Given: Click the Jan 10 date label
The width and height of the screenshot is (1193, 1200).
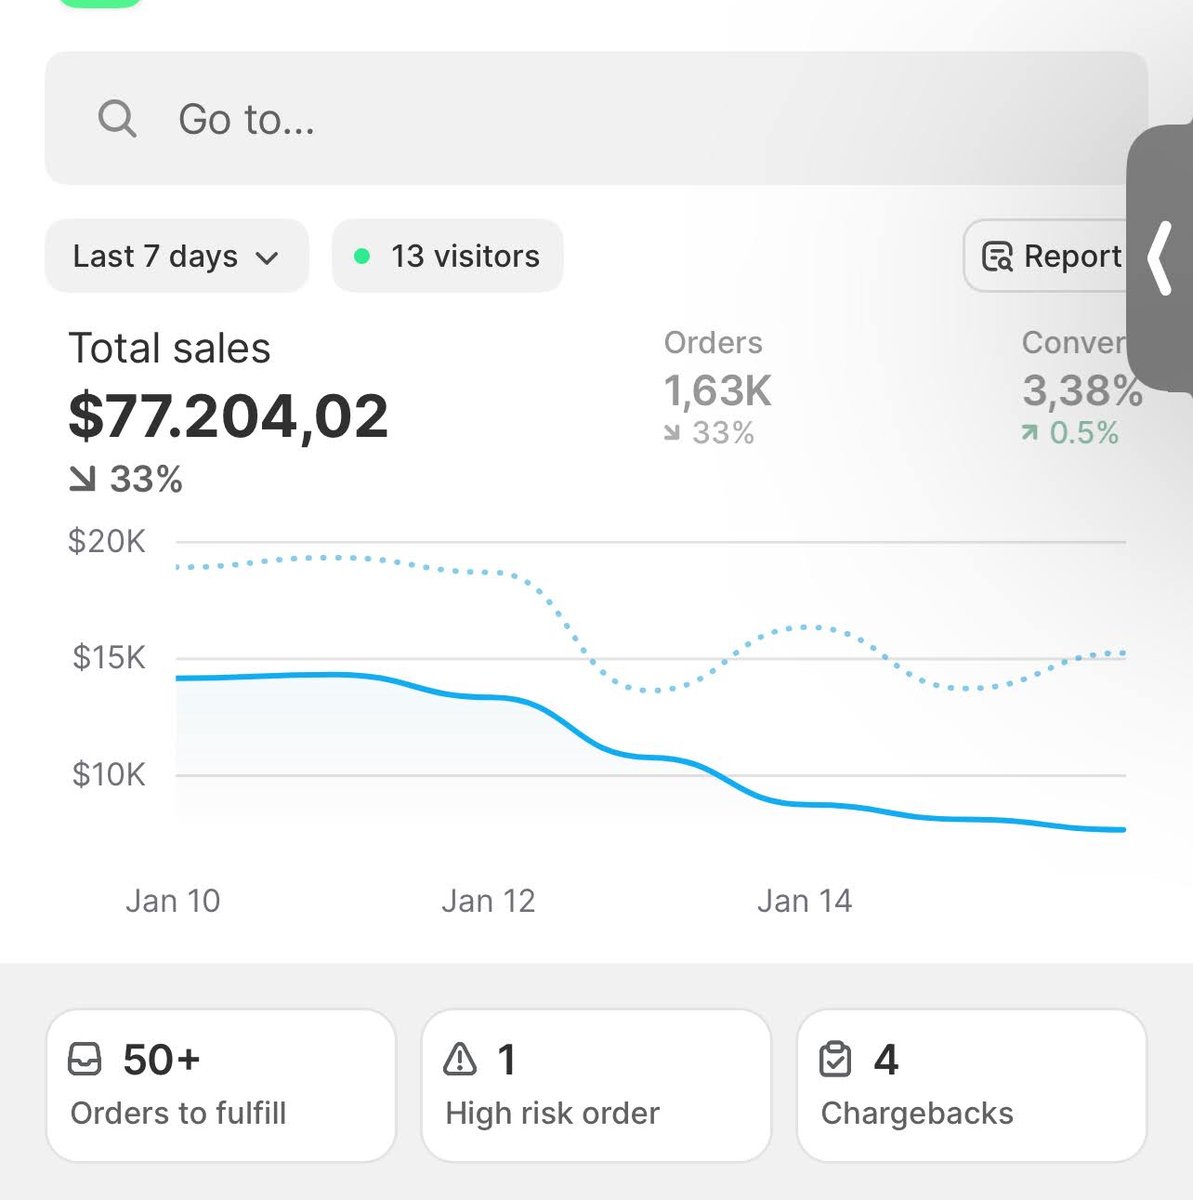Looking at the screenshot, I should point(173,901).
